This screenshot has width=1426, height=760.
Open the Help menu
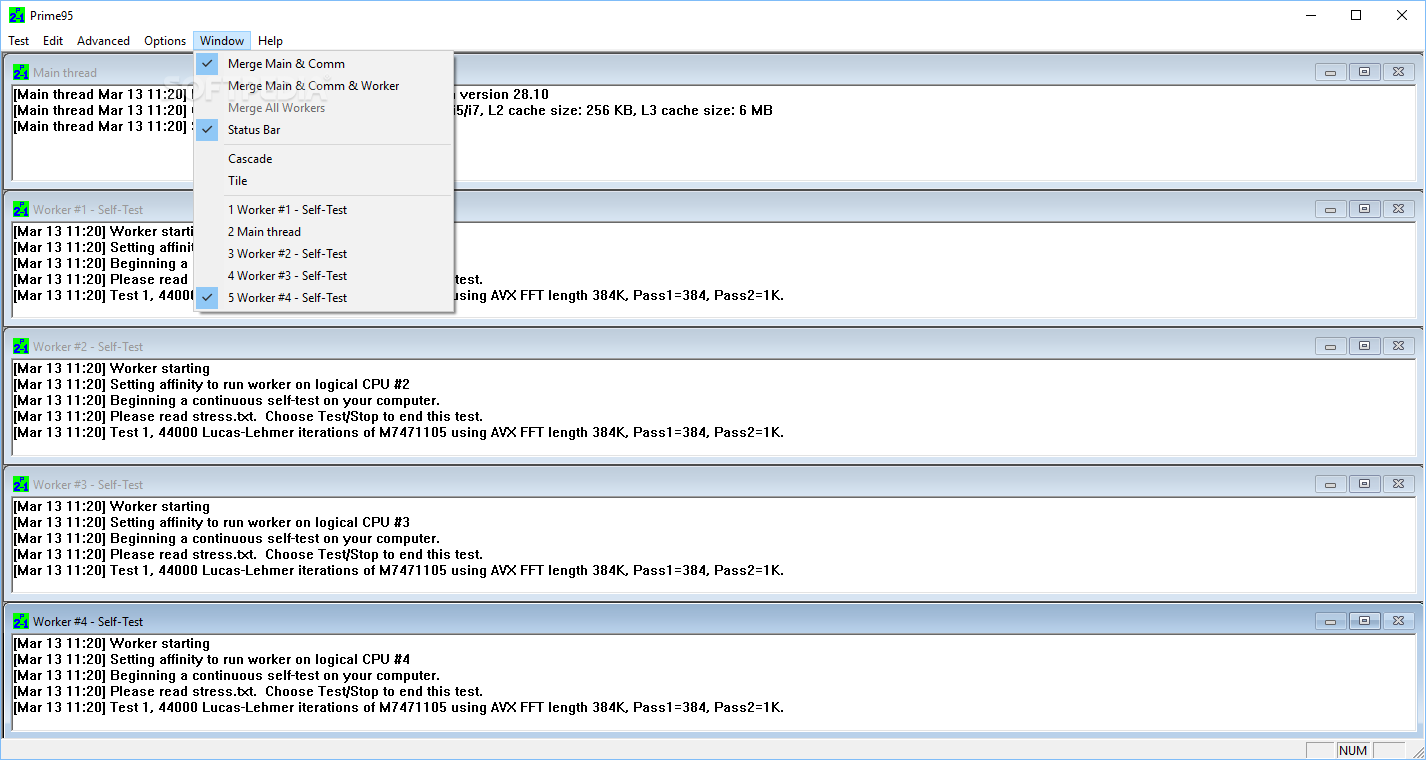pos(270,41)
